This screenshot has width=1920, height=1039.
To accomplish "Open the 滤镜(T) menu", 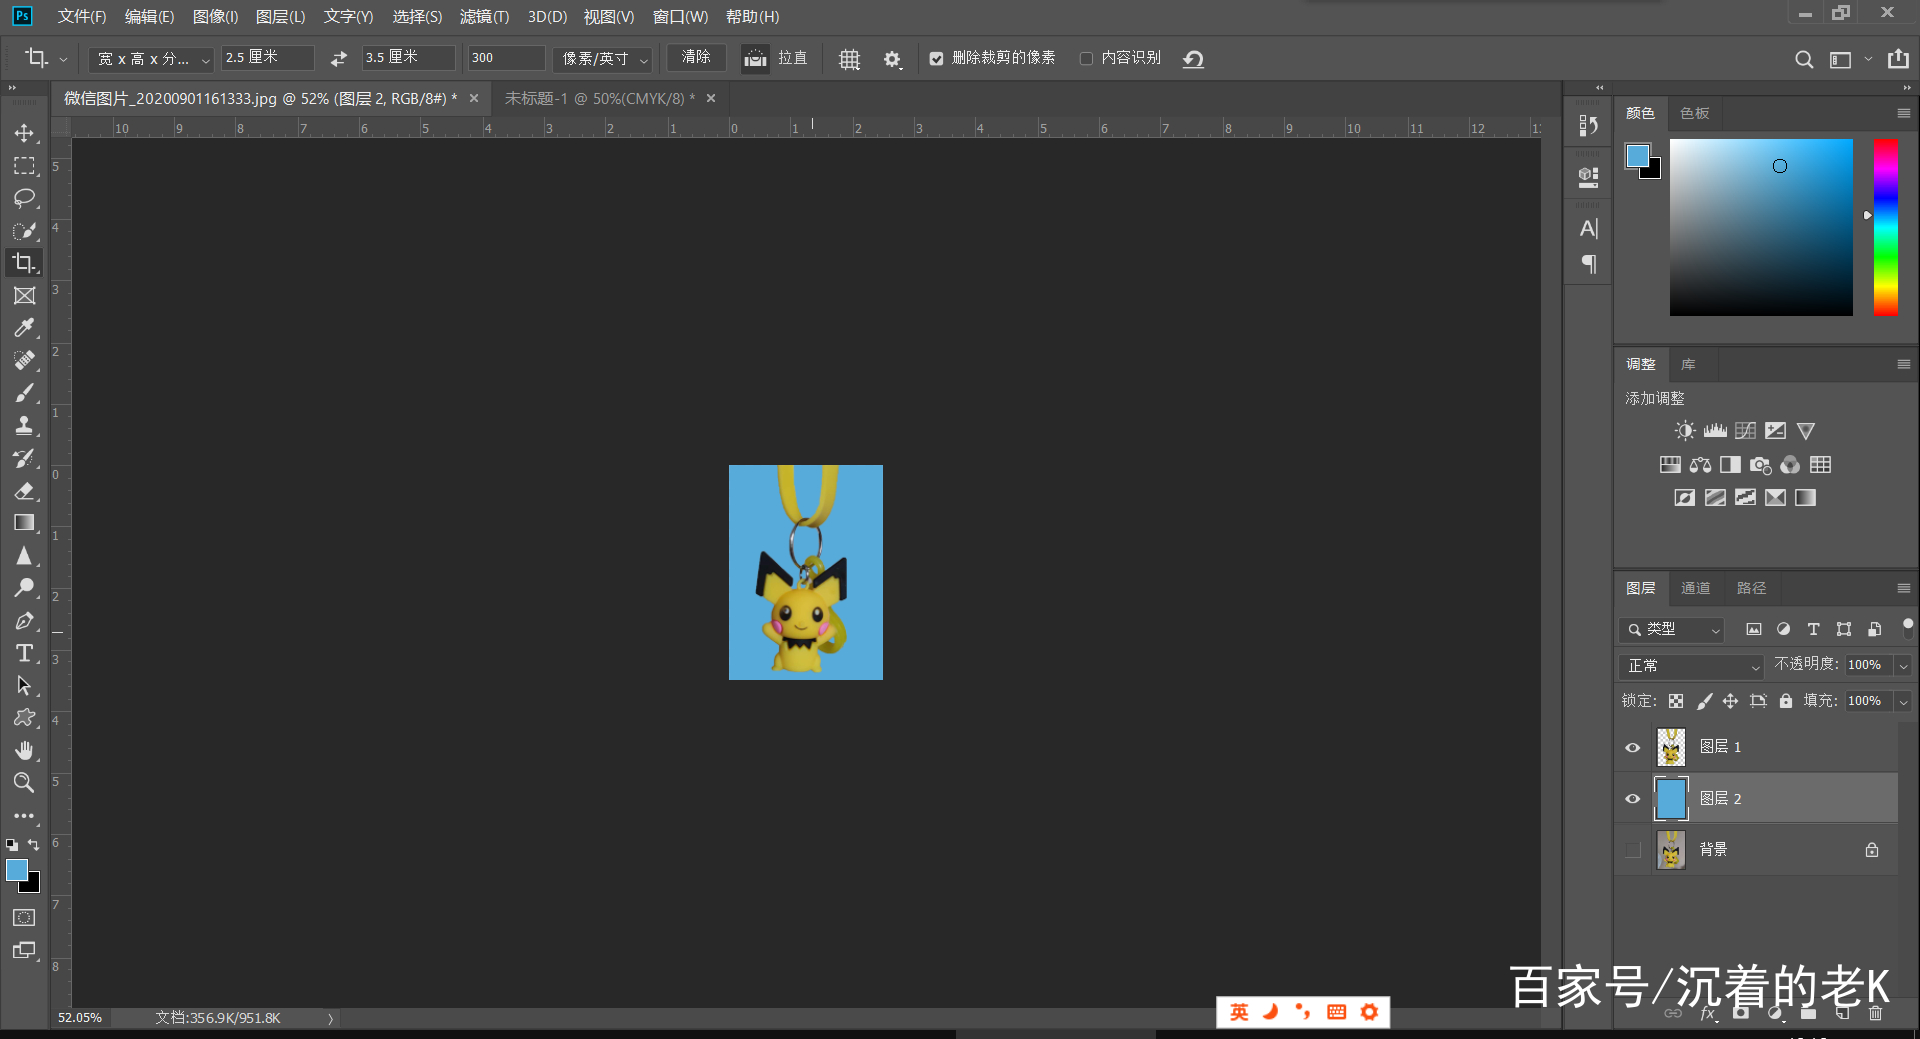I will [484, 17].
